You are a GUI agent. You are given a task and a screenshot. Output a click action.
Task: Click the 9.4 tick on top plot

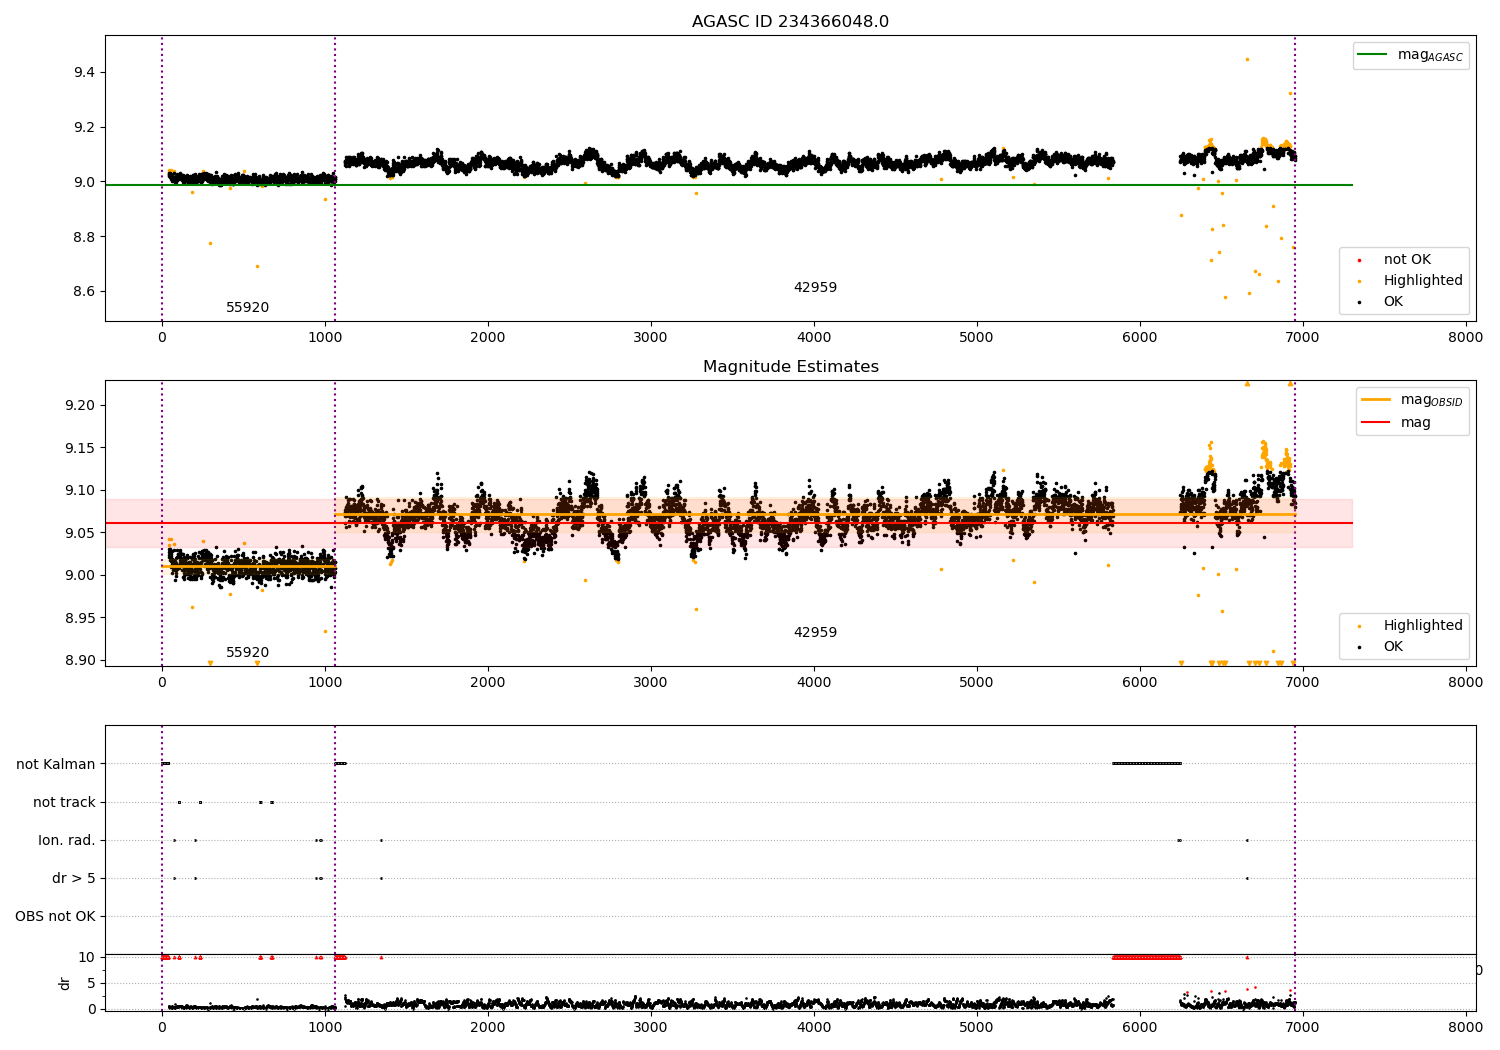tap(83, 73)
